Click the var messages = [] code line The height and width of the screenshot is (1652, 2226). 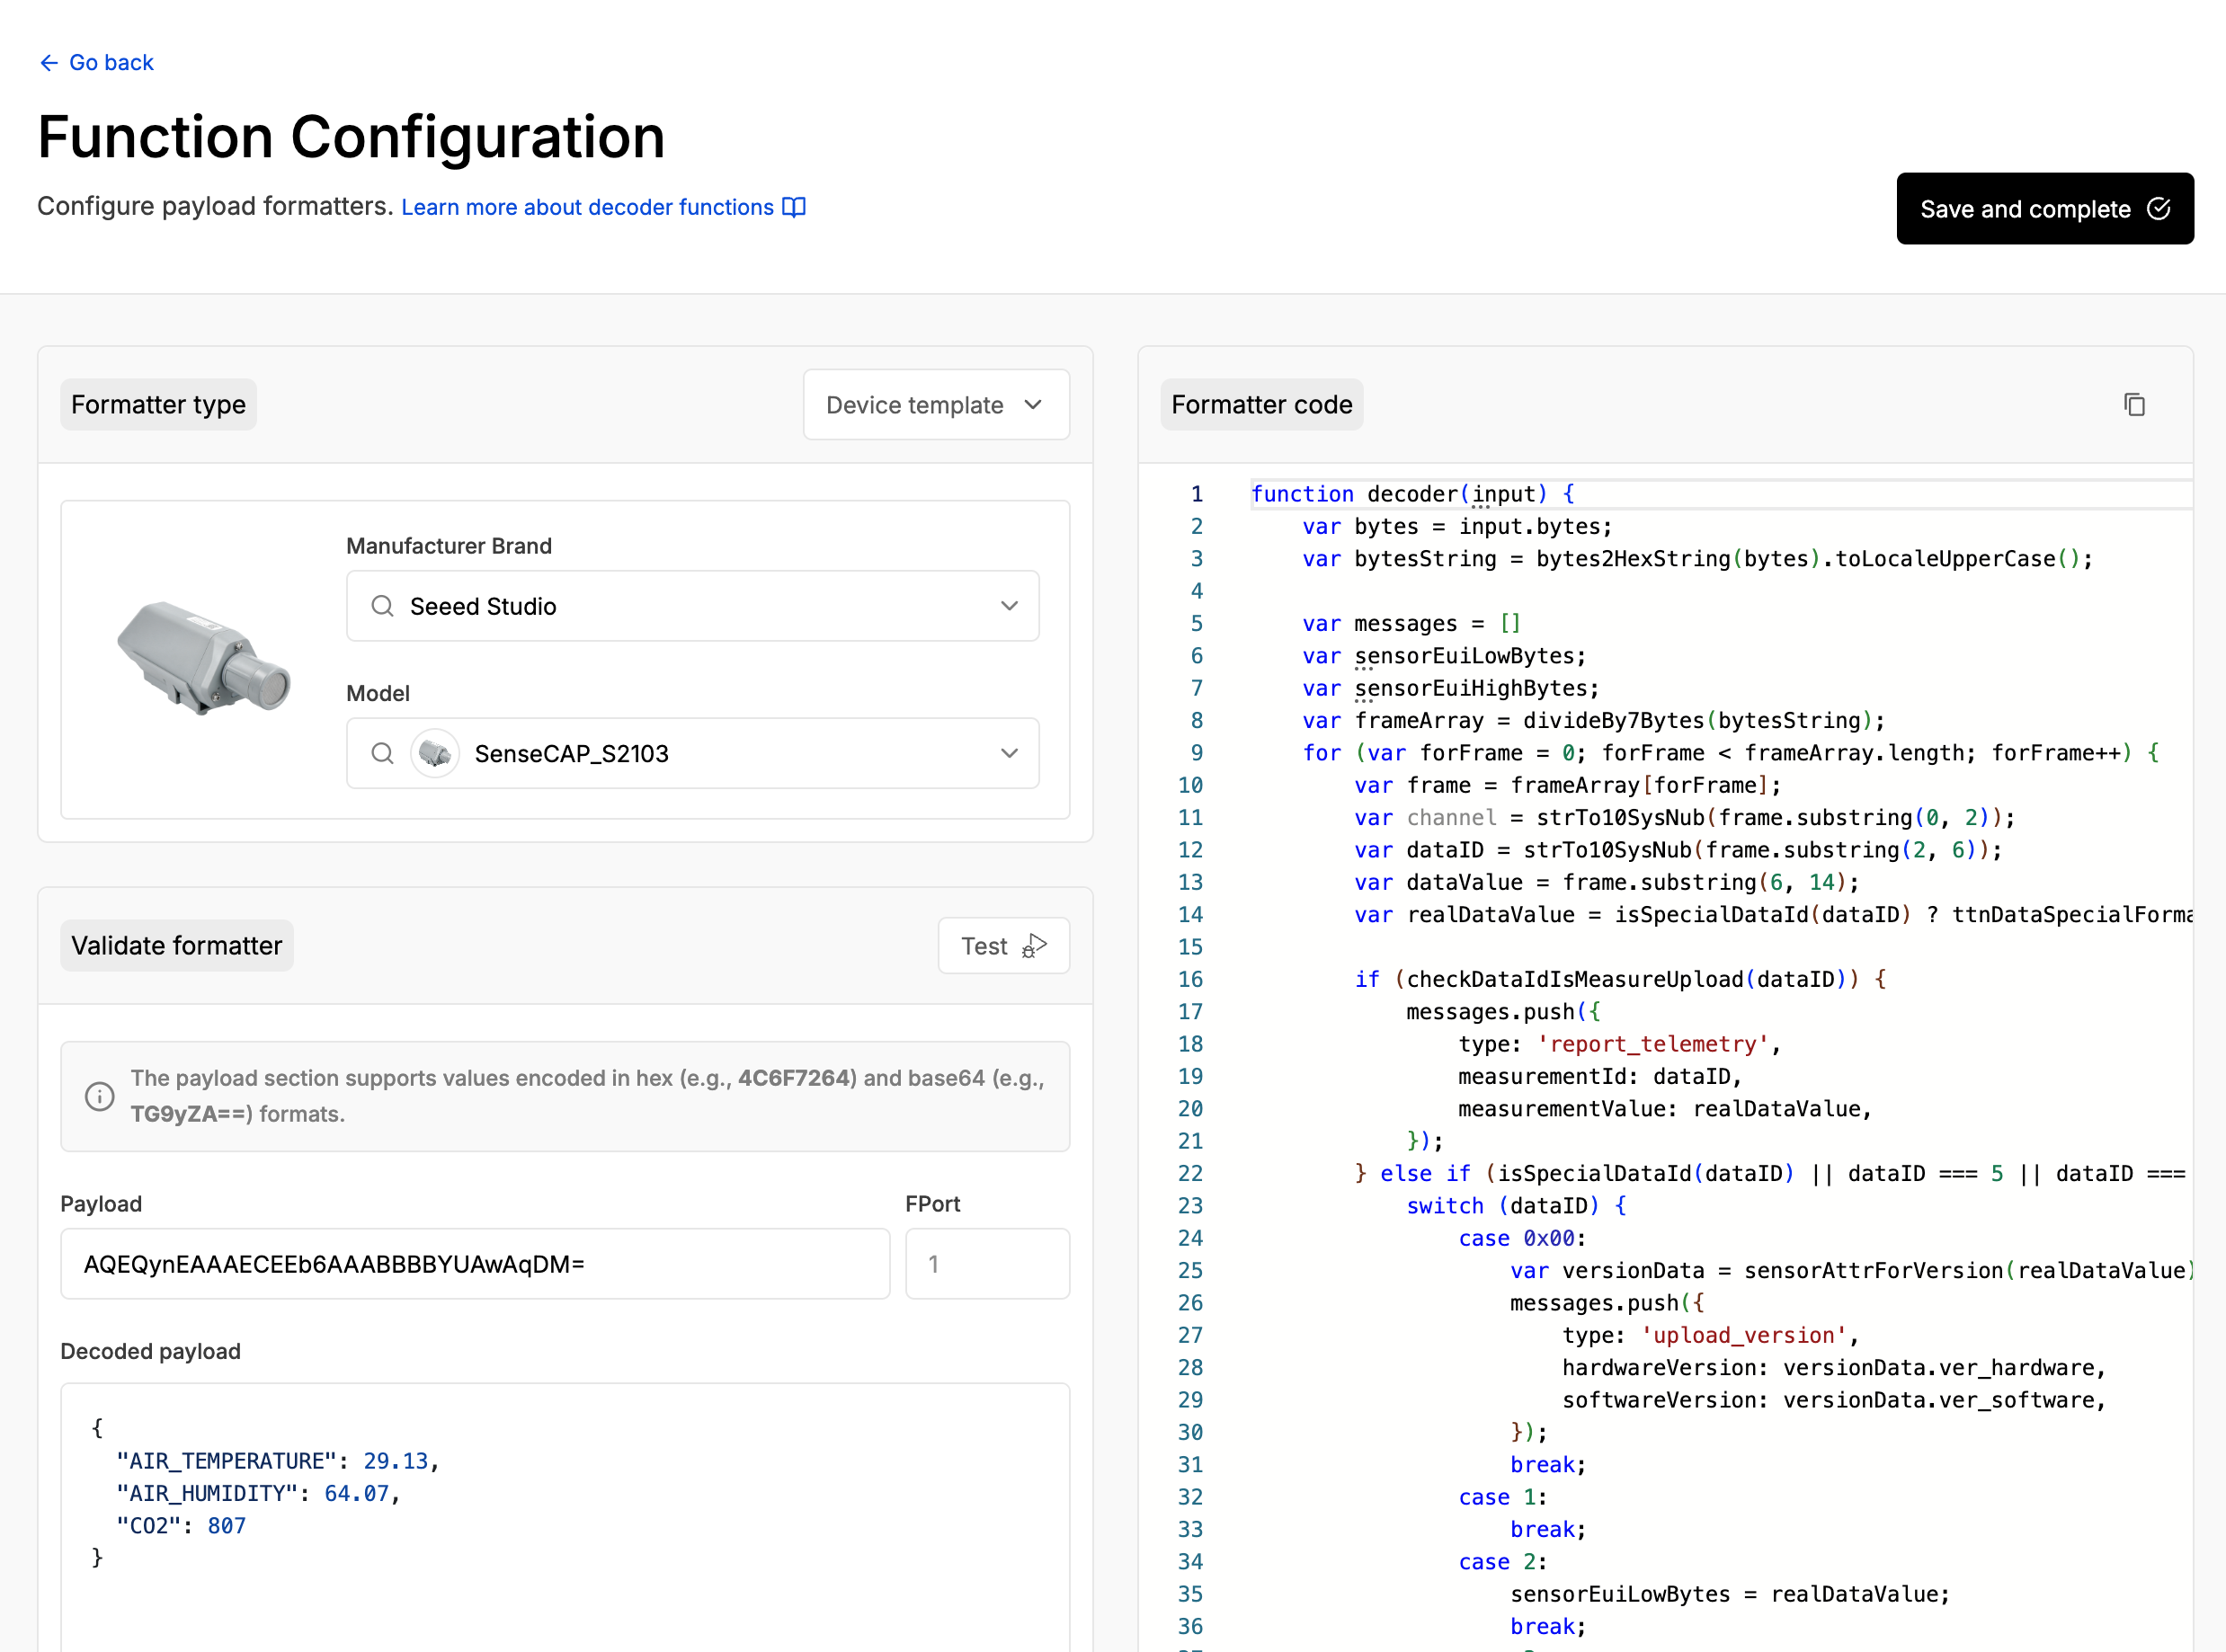[1411, 624]
